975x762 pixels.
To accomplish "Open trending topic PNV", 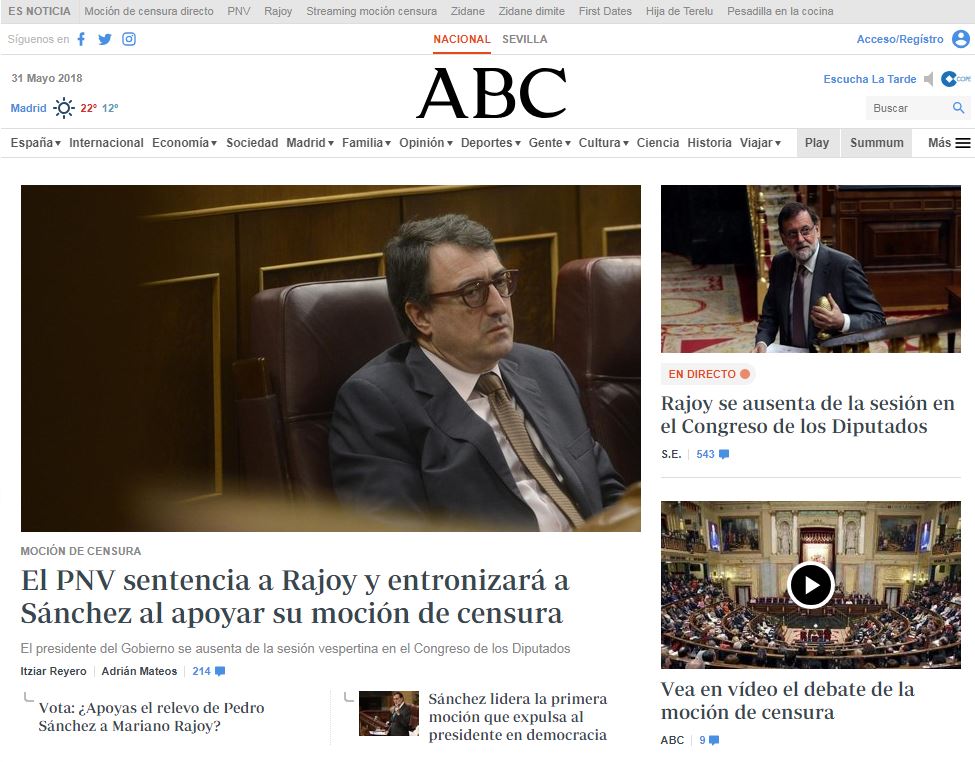I will pyautogui.click(x=239, y=11).
